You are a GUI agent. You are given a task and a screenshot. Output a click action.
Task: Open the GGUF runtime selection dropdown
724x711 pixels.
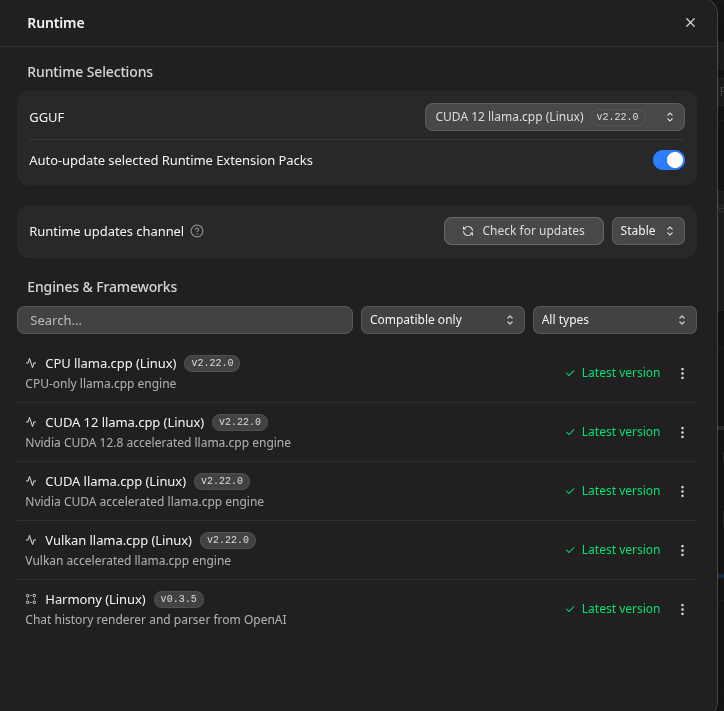(x=554, y=117)
